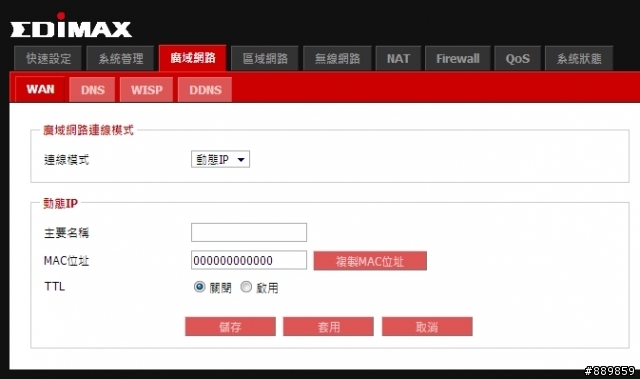Open the 快速設定 tab
The height and width of the screenshot is (379, 640).
48,59
